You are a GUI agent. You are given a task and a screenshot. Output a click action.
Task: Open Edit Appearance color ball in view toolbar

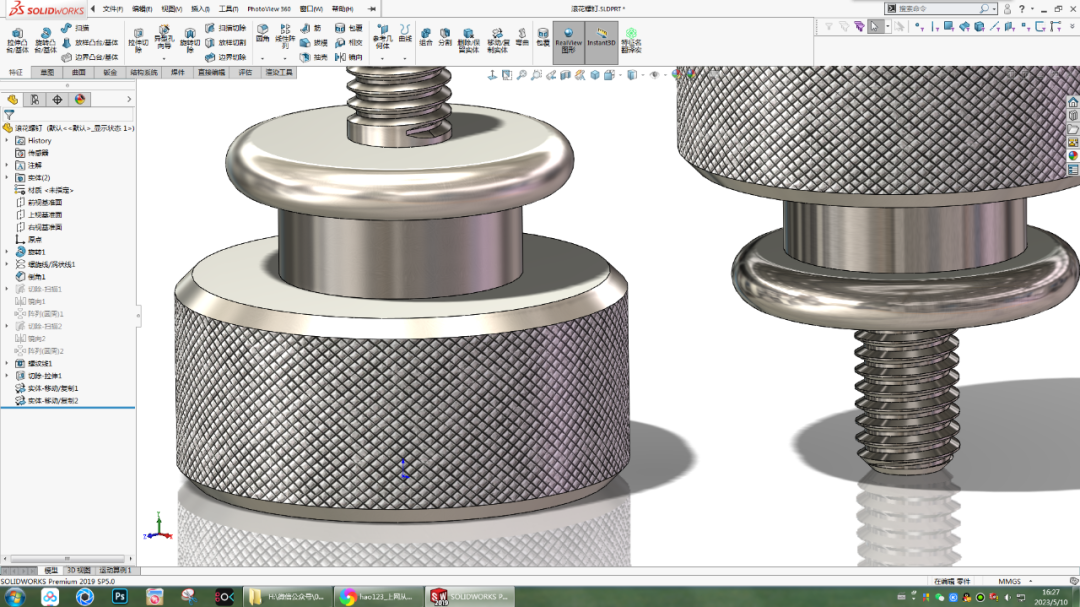click(x=677, y=74)
